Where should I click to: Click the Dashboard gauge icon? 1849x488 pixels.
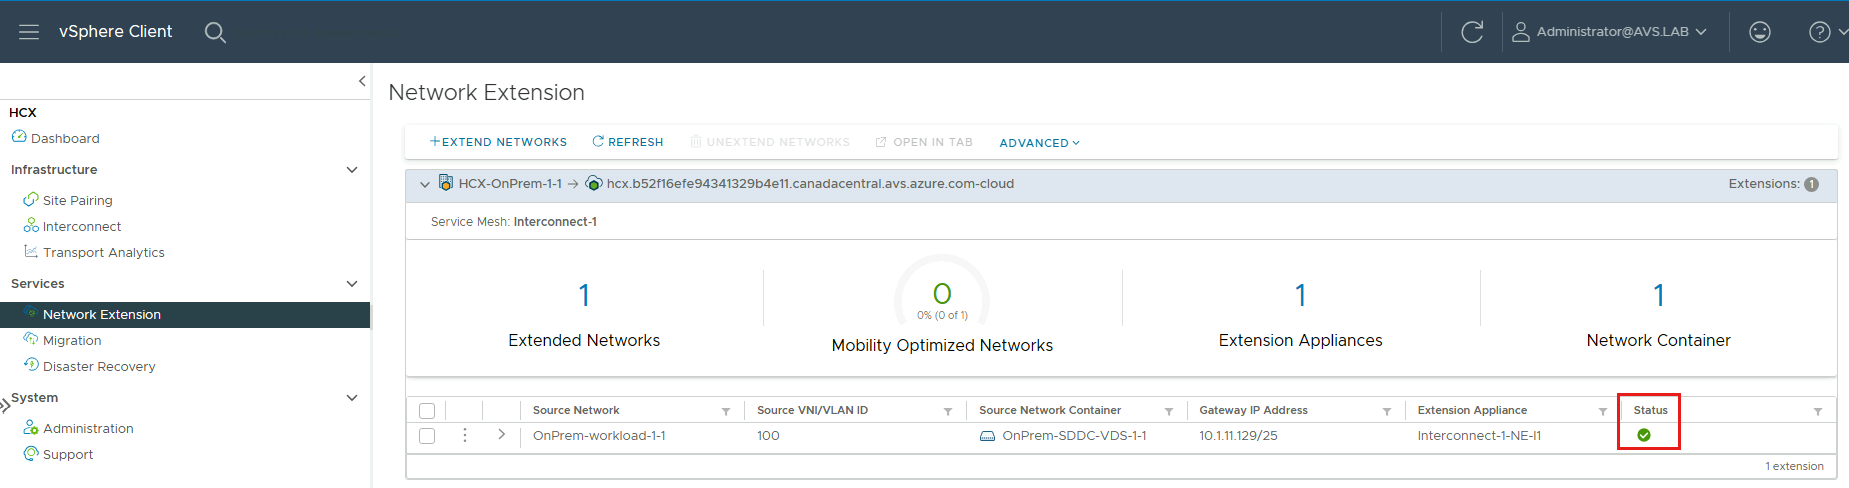click(19, 137)
